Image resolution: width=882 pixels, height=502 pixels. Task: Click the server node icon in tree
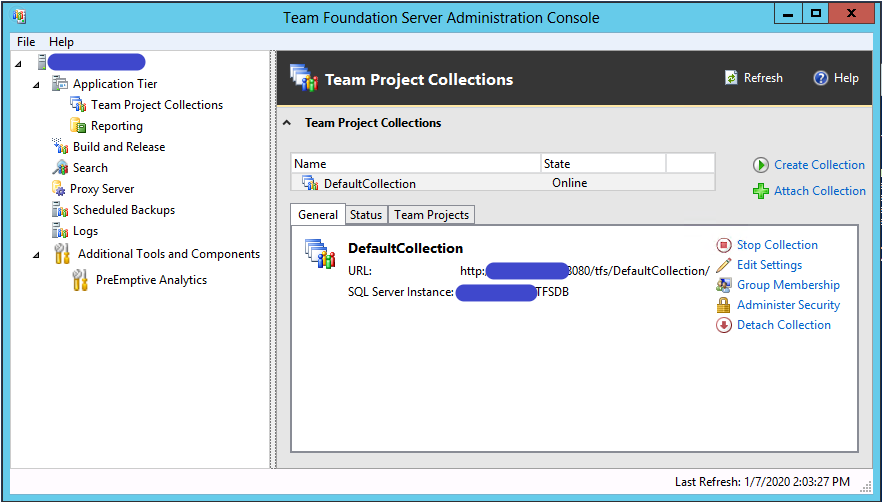pyautogui.click(x=42, y=62)
